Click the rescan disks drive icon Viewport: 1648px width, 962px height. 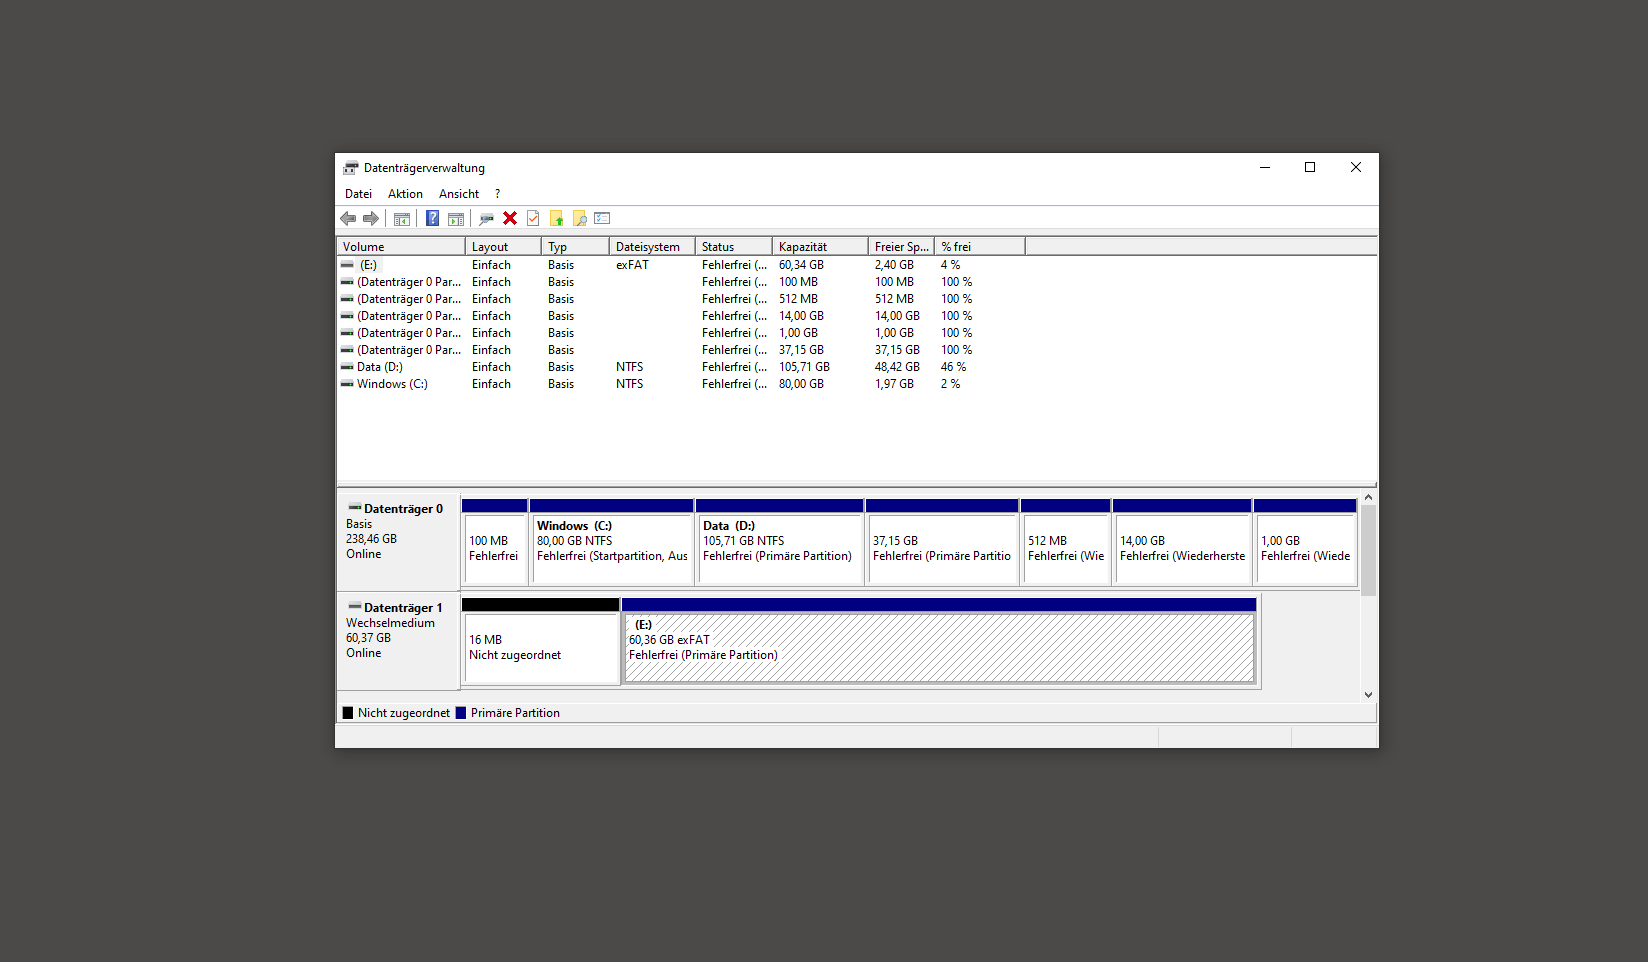486,219
